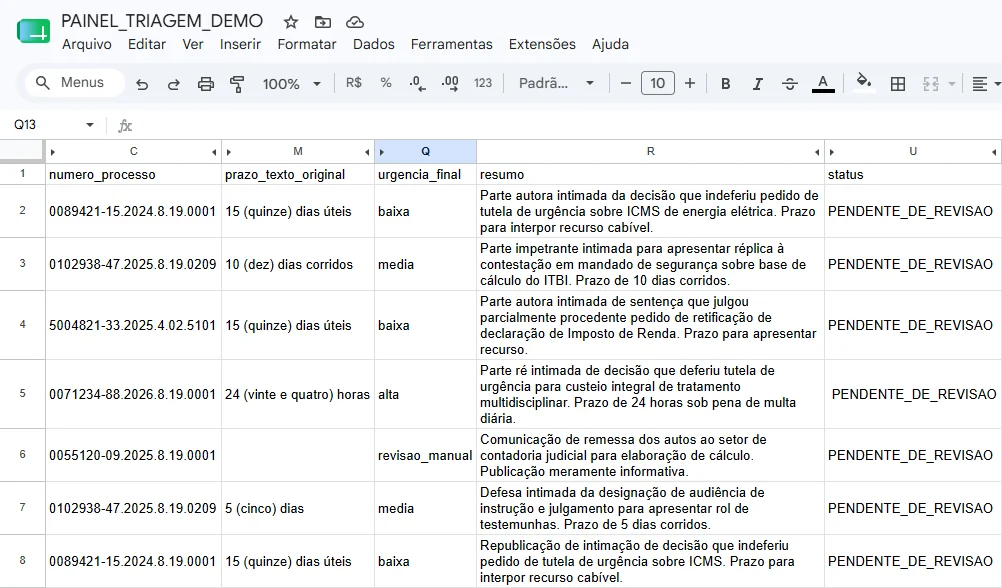Toggle bold formatting
The width and height of the screenshot is (1002, 588).
coord(725,84)
